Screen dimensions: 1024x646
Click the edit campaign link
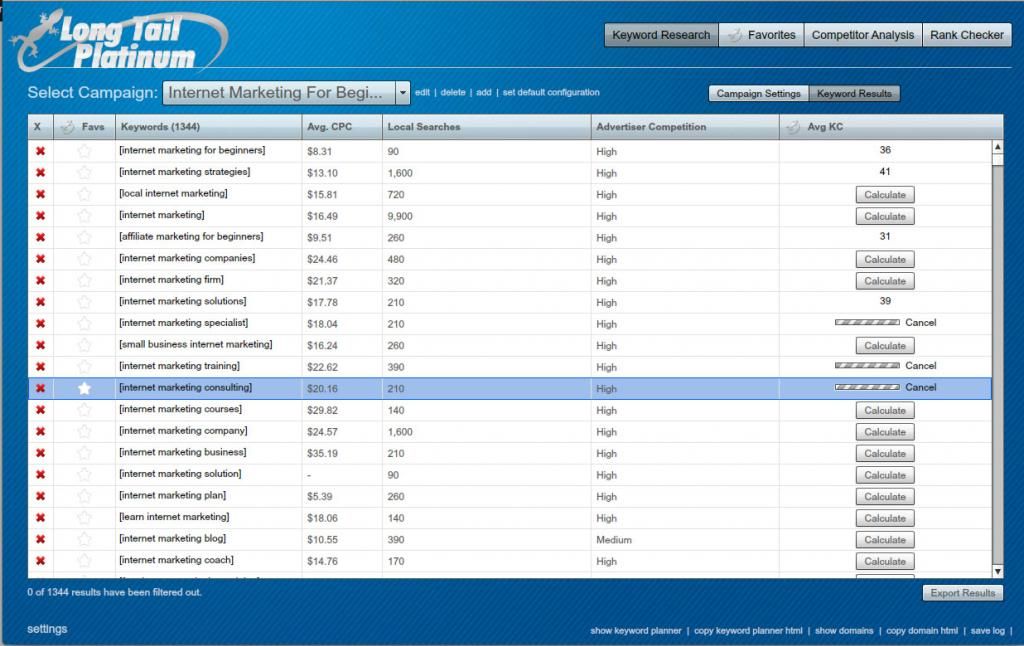[x=423, y=92]
